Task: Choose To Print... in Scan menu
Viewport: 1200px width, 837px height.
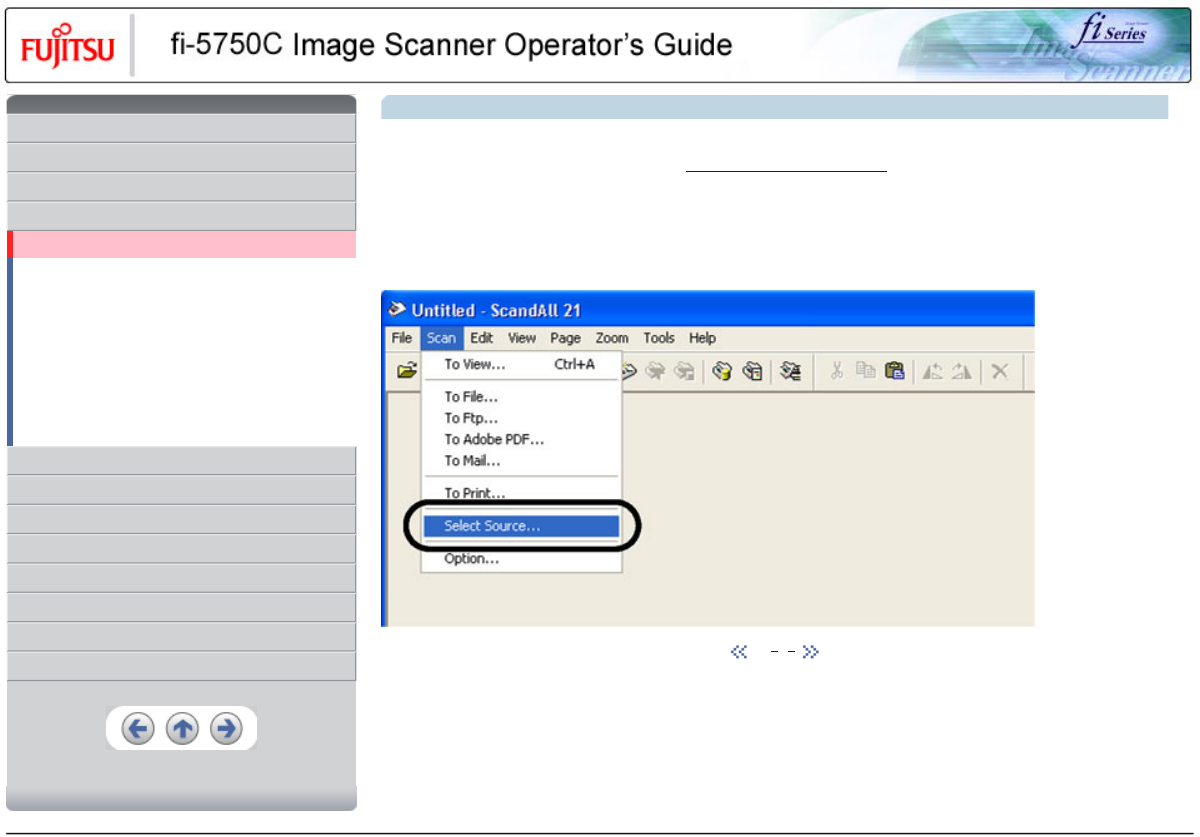Action: [521, 493]
